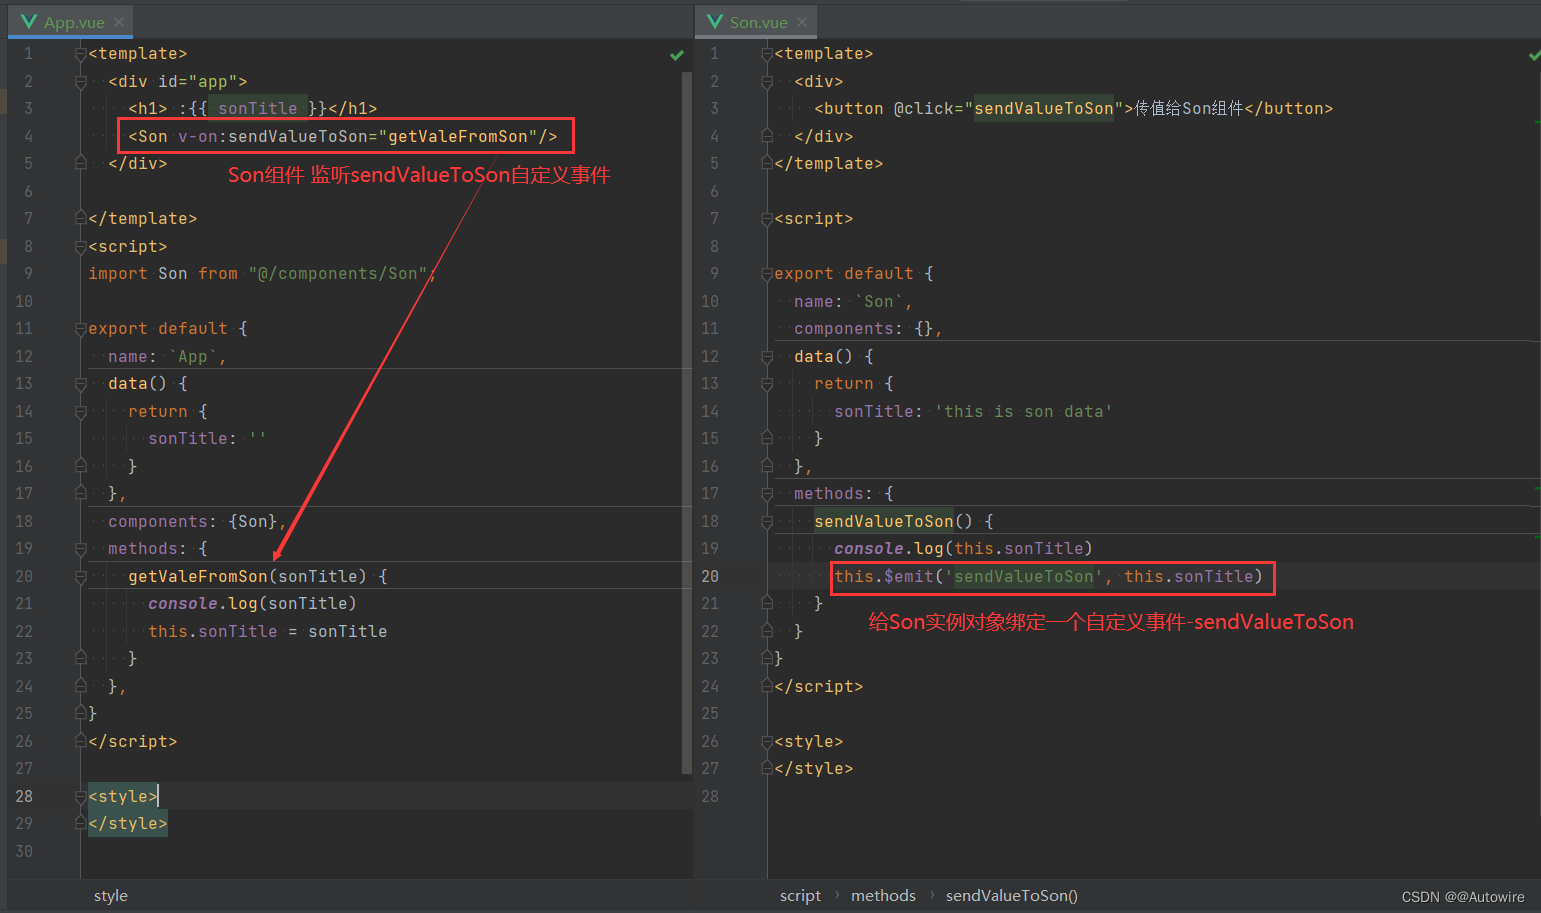1541x913 pixels.
Task: Click '{{ sonTitle }}' interpolation in App.vue h1
Action: (257, 109)
